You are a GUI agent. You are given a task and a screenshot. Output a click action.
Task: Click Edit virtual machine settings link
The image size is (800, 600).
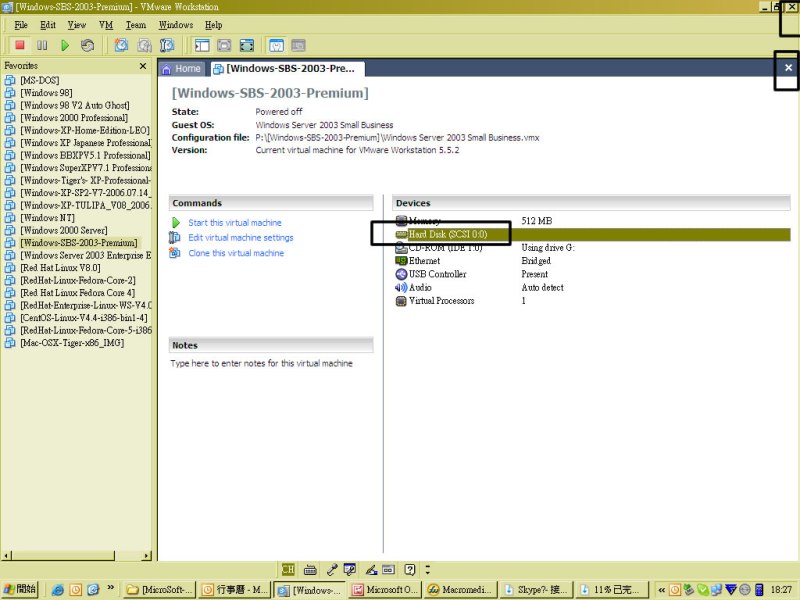click(241, 238)
